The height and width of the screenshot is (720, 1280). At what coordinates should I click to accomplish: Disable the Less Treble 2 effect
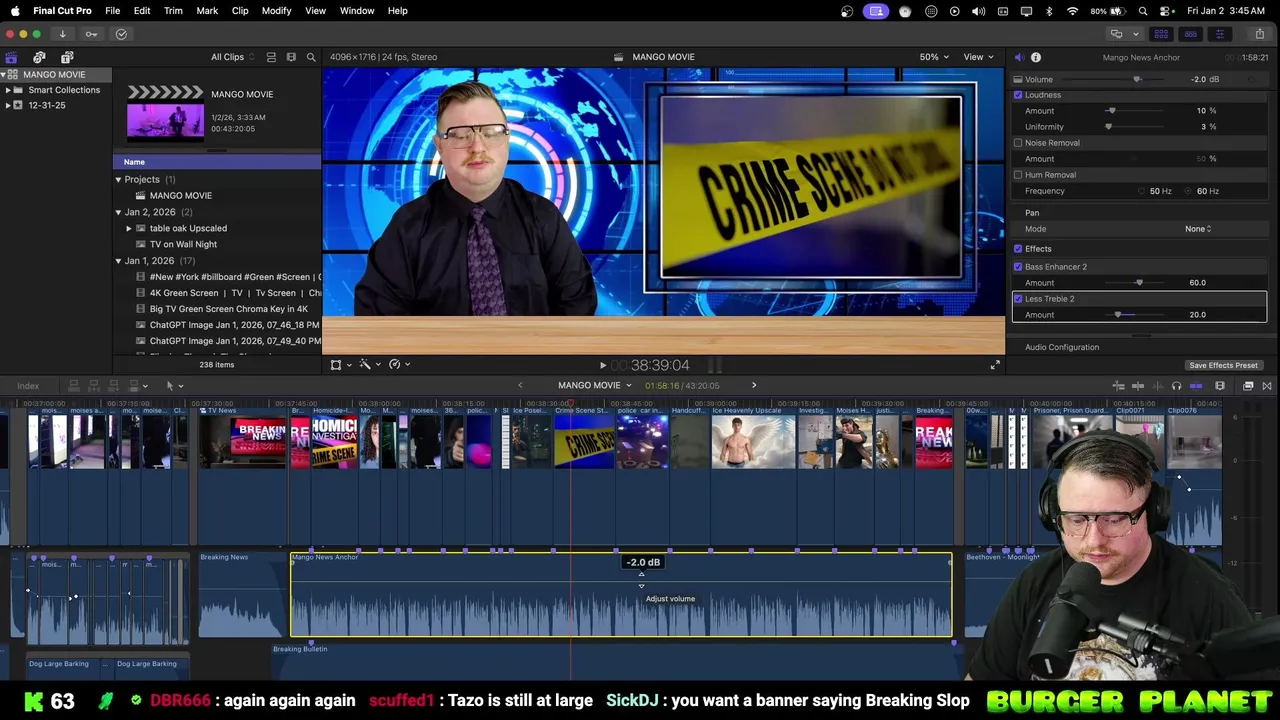(x=1018, y=299)
